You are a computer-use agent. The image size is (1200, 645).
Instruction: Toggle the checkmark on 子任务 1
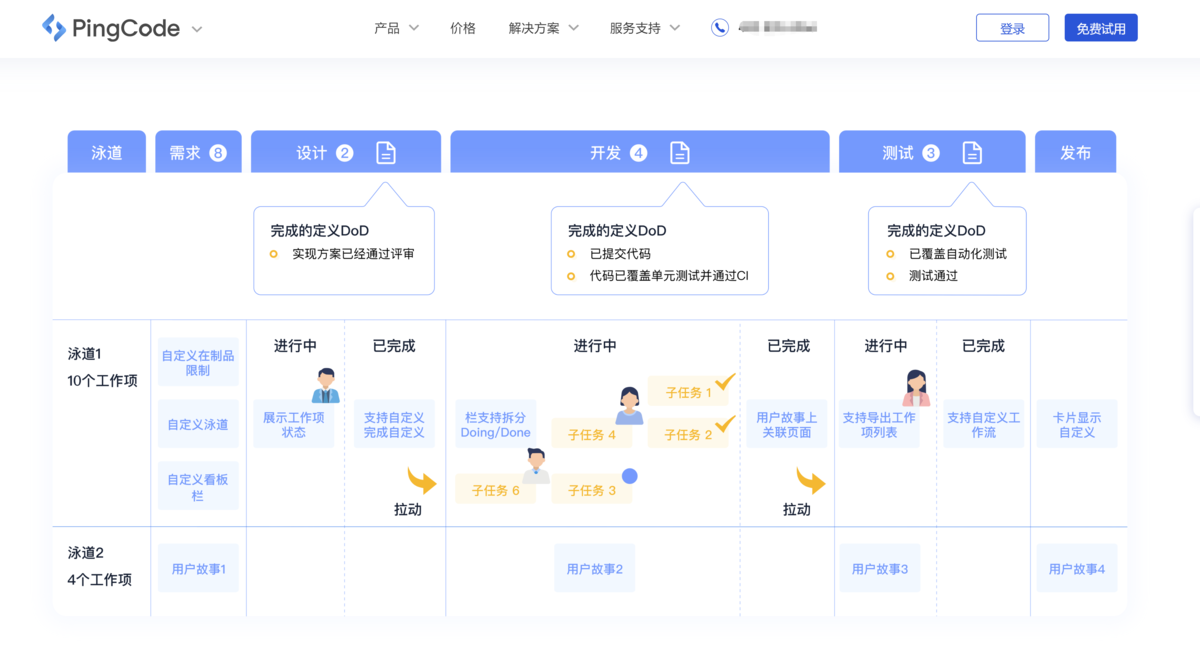[724, 385]
